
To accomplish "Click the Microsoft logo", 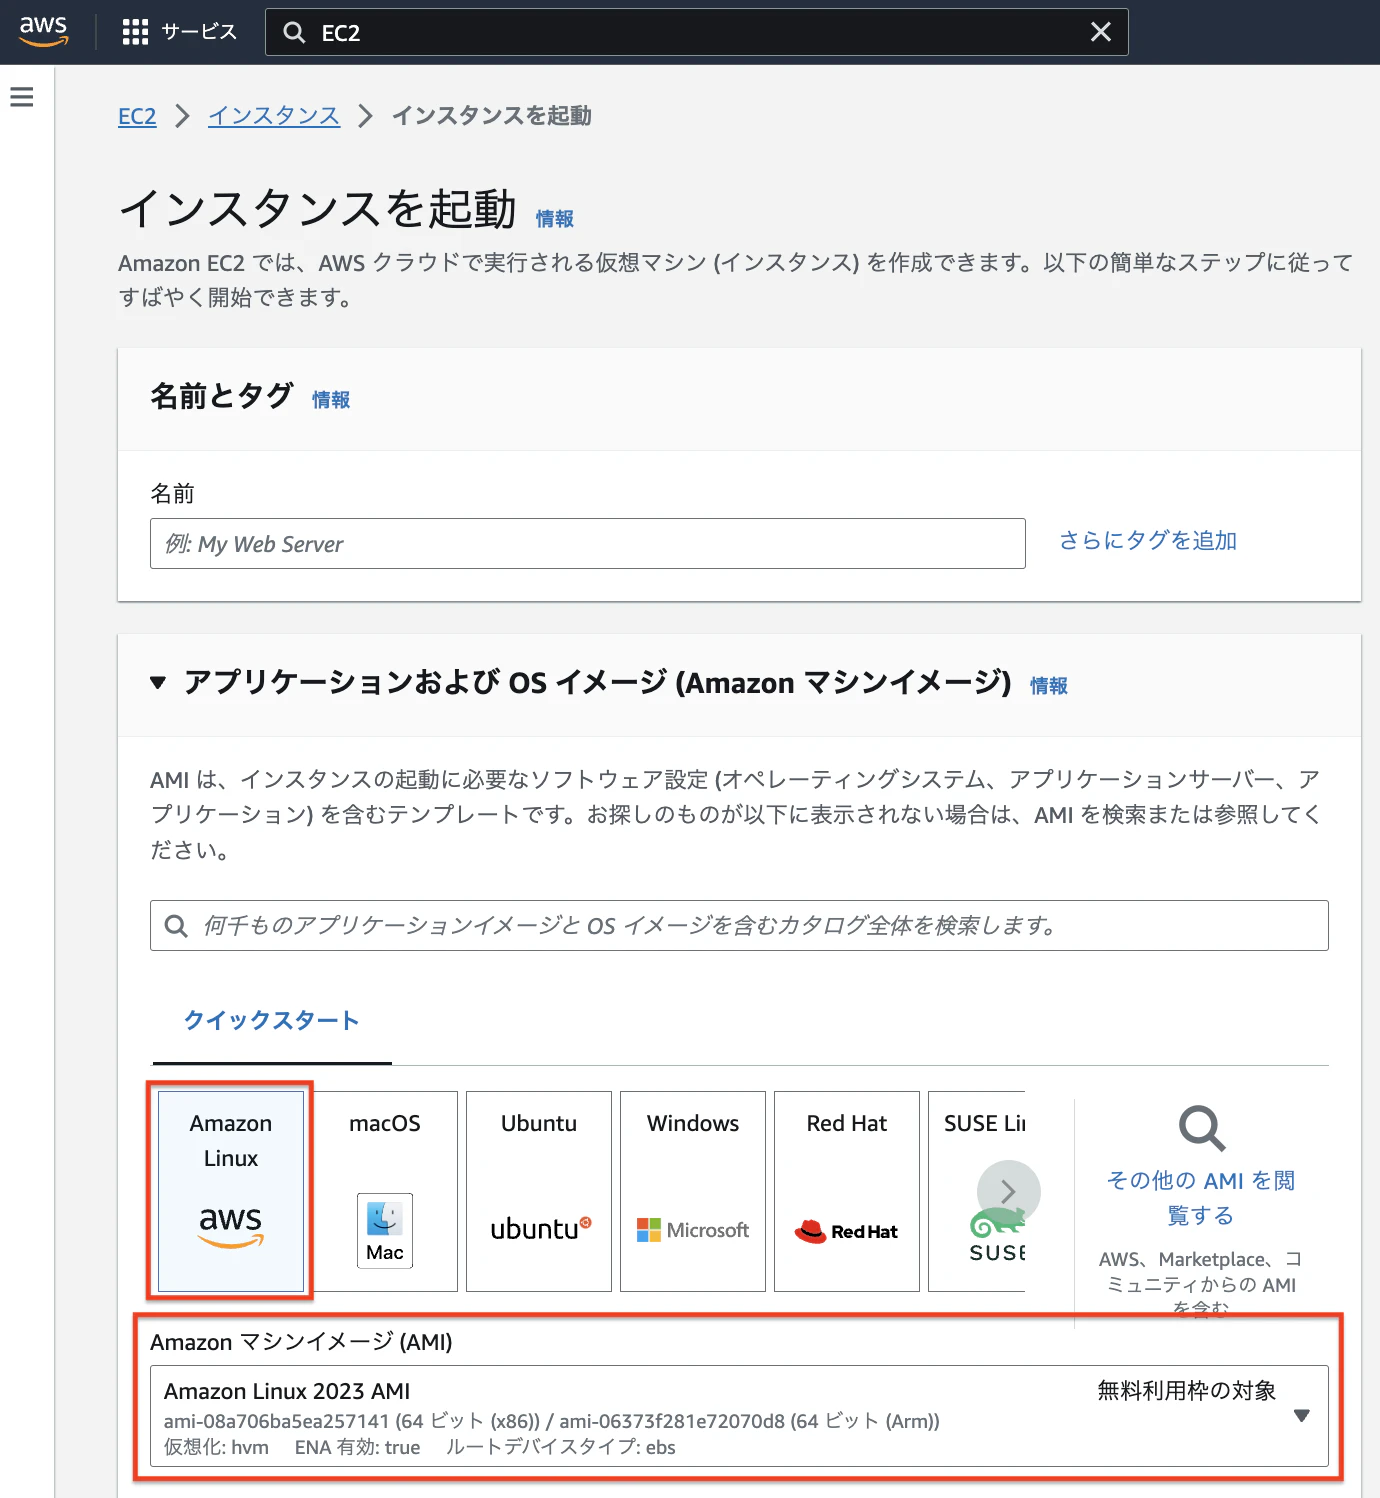I will tap(693, 1230).
